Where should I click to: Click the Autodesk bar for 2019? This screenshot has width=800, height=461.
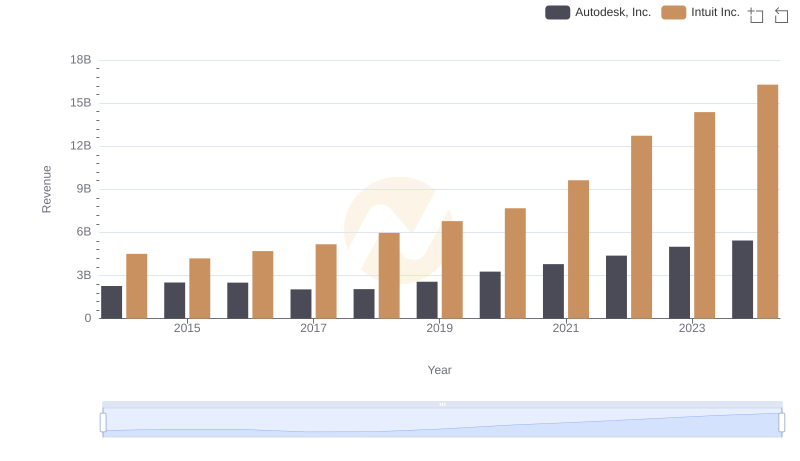[427, 300]
